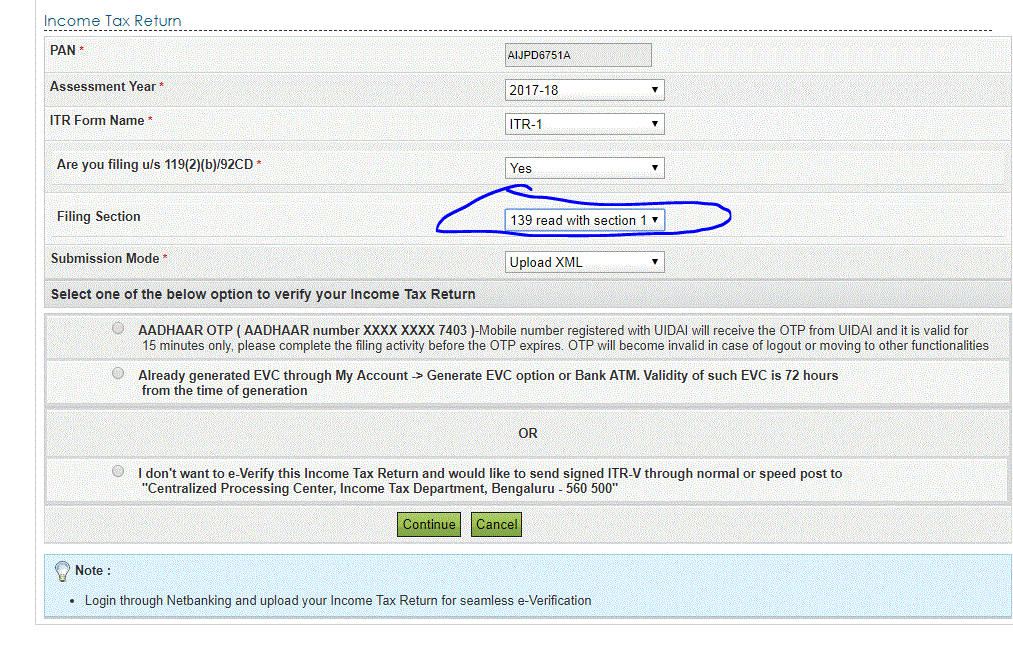Open the ITR Form Name dropdown
Screen dimensions: 1013x653
584,123
